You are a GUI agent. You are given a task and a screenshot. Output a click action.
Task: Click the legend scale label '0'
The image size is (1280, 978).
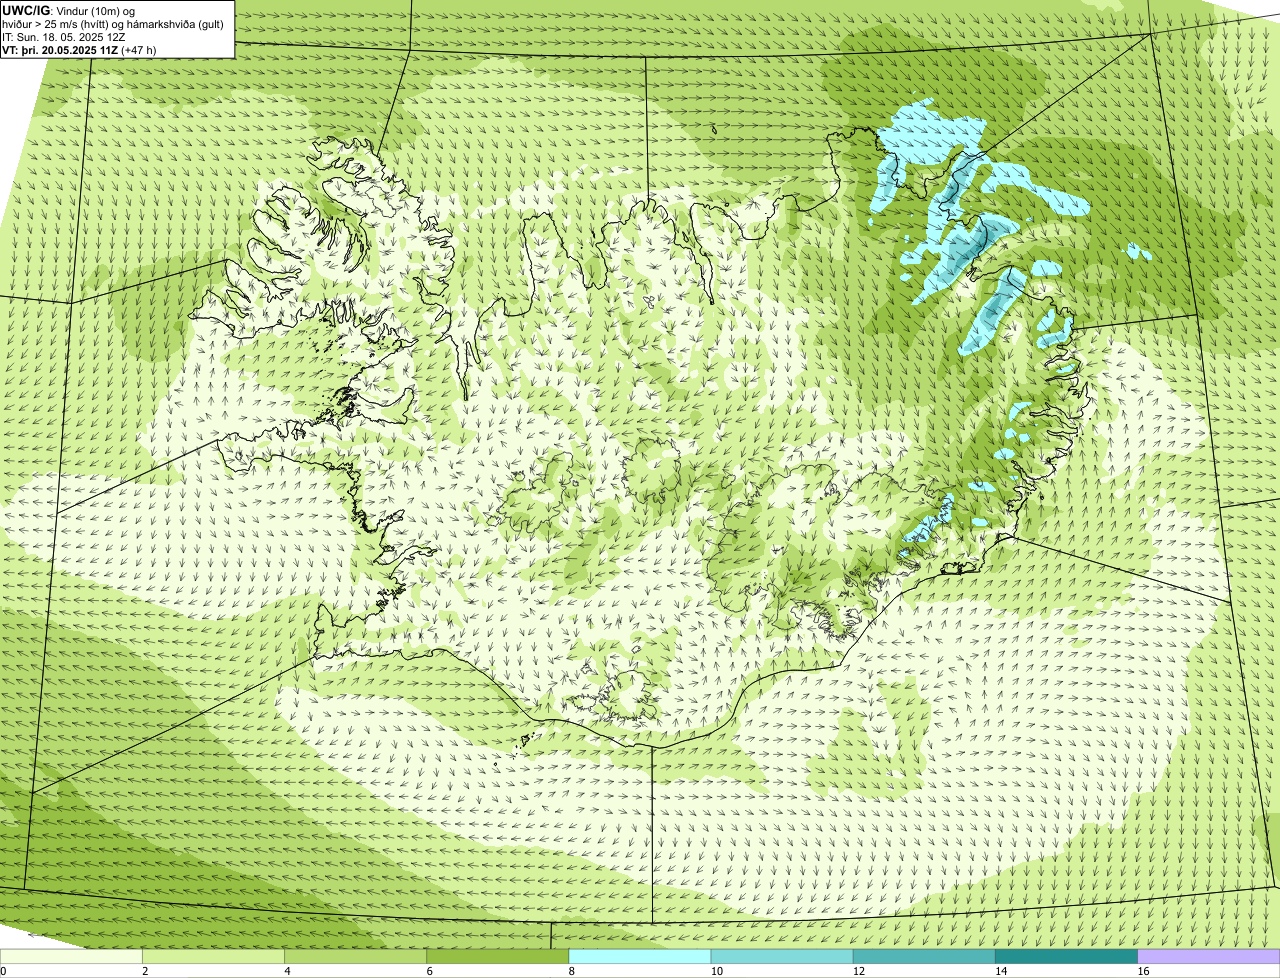tap(3, 971)
